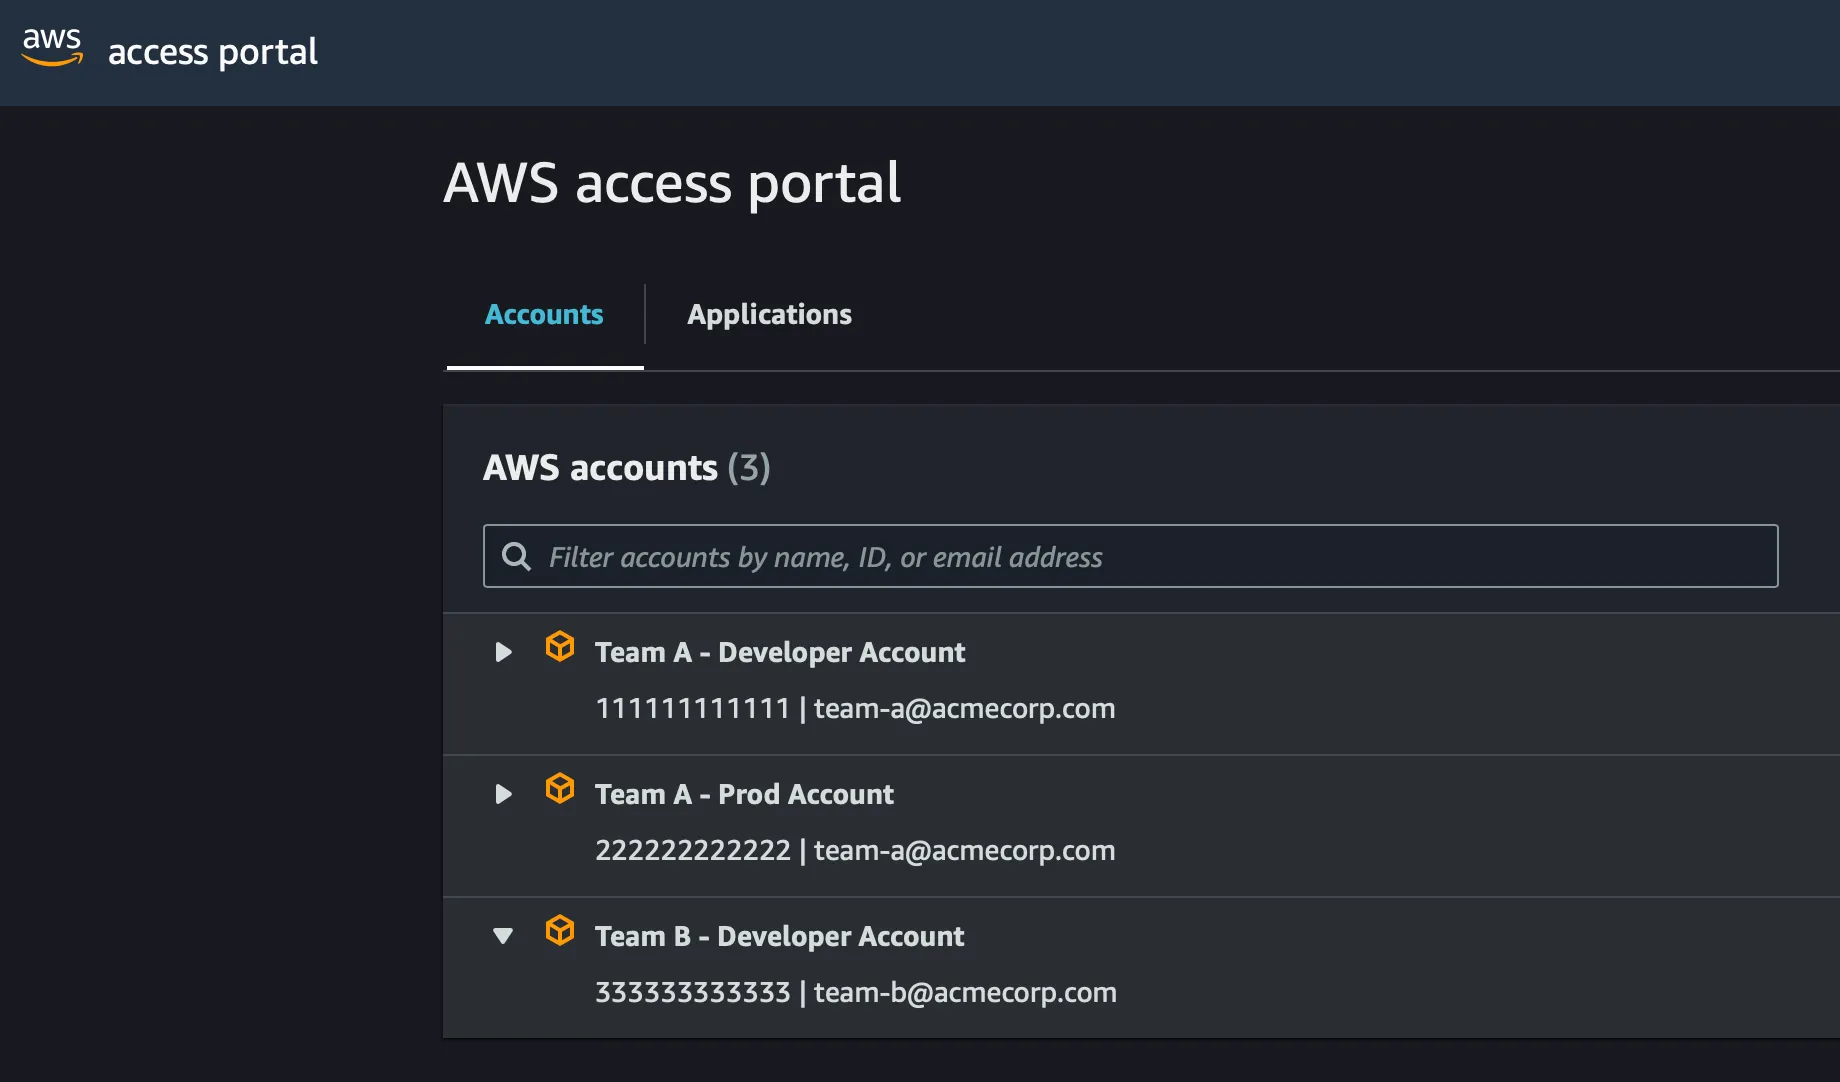Click the team-b@acmecorp.com email address
The width and height of the screenshot is (1840, 1082).
(965, 993)
